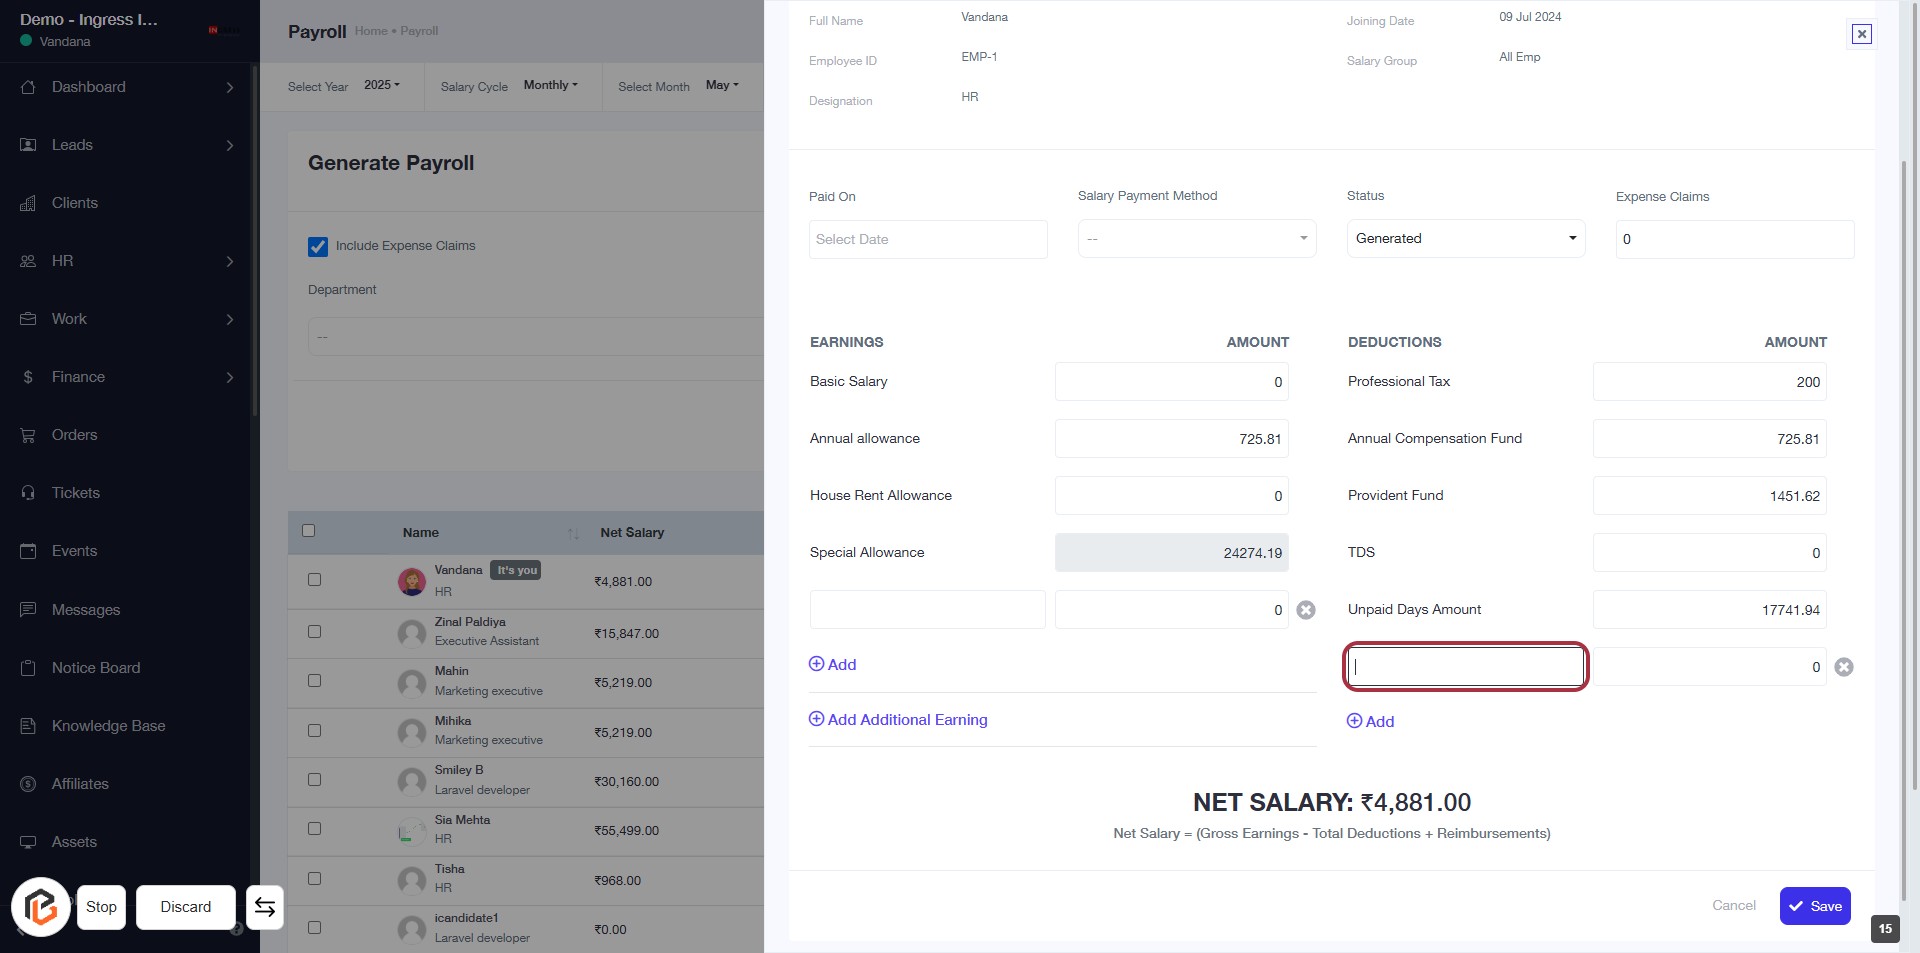Select the checkbox for Zinal Paldiya
The image size is (1920, 953).
[x=314, y=632]
